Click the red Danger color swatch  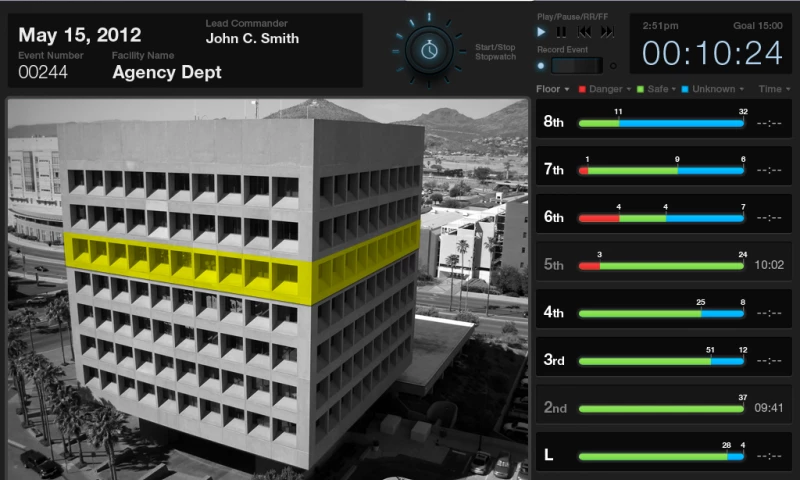pyautogui.click(x=582, y=89)
